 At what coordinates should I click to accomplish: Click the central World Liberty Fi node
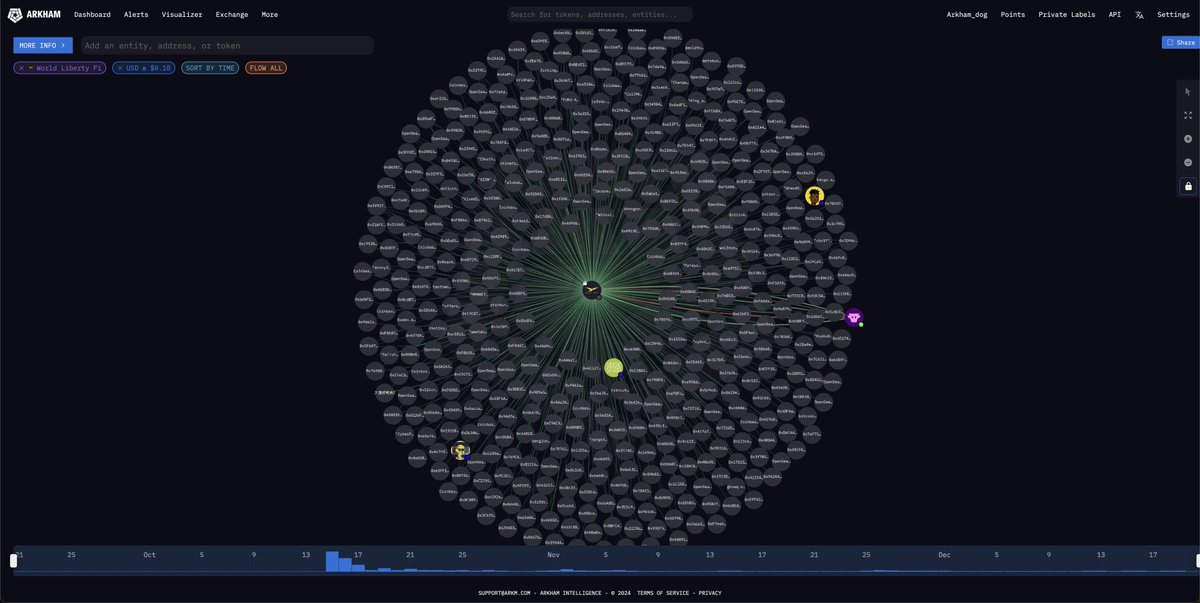coord(592,290)
